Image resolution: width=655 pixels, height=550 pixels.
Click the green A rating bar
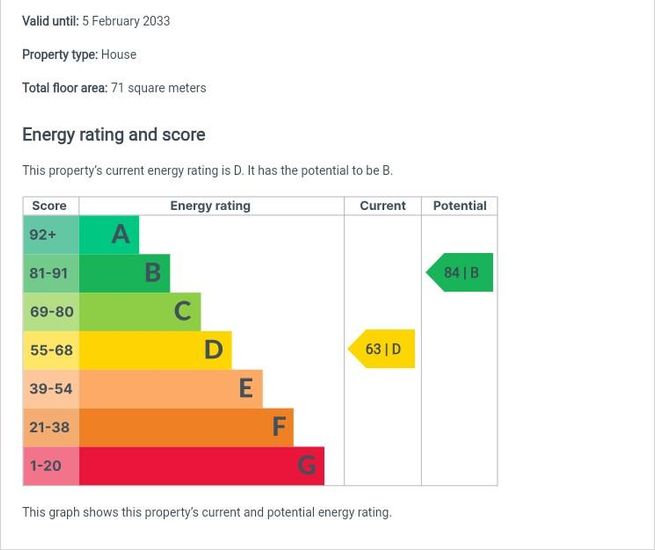(x=108, y=234)
